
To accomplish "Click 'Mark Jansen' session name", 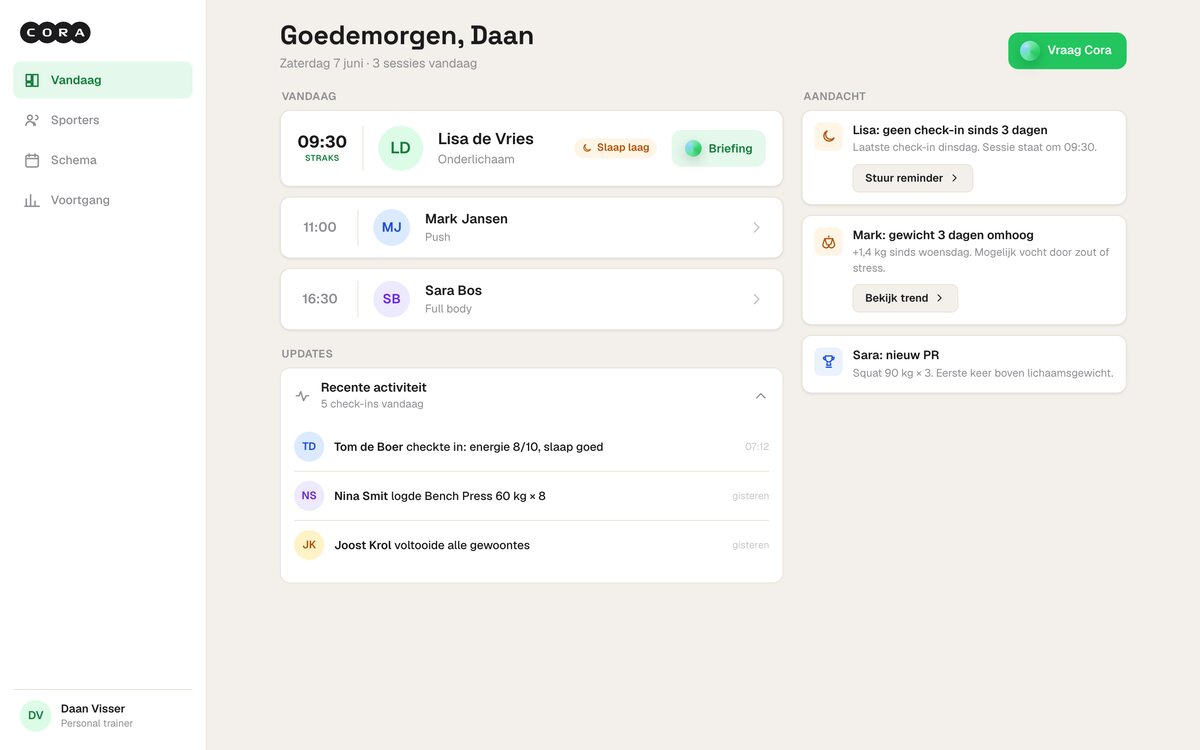I will 466,219.
